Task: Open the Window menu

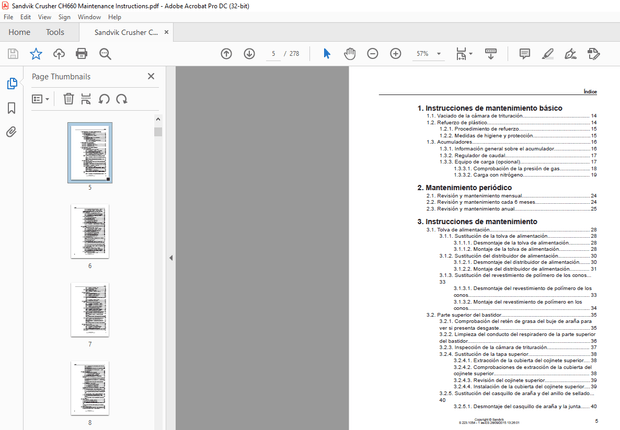Action: [89, 17]
